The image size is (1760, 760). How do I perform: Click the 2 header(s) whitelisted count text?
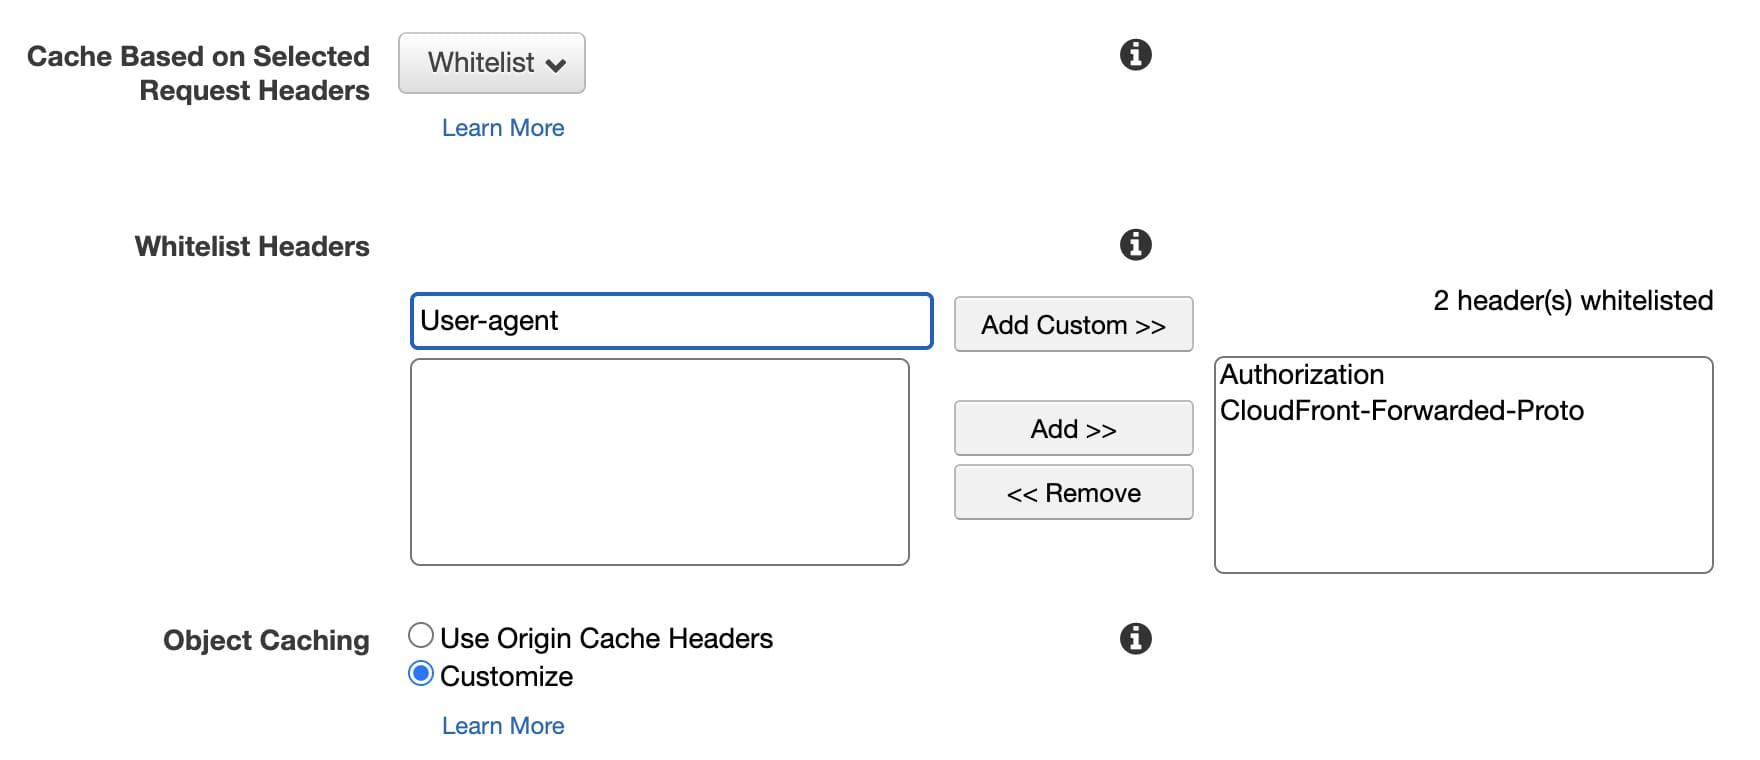tap(1572, 301)
